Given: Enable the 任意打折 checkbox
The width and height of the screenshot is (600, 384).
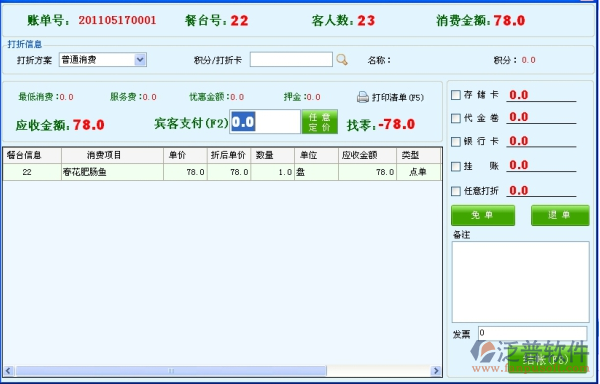Looking at the screenshot, I should pos(455,191).
